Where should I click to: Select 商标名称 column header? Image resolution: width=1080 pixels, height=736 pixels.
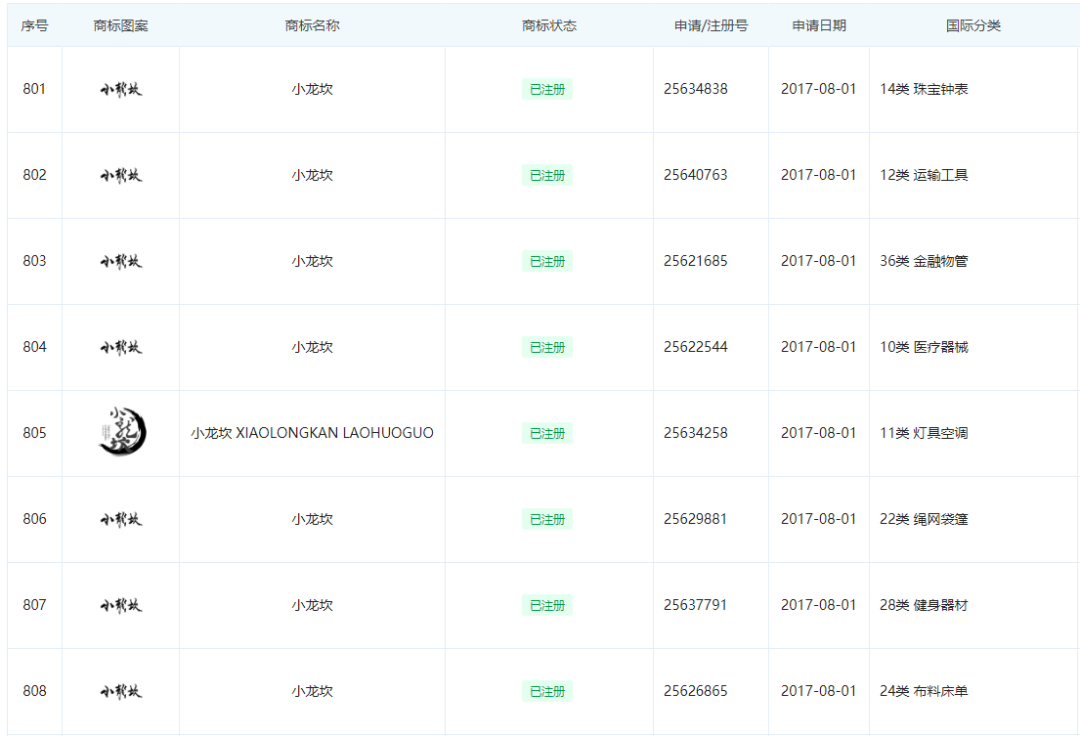312,26
